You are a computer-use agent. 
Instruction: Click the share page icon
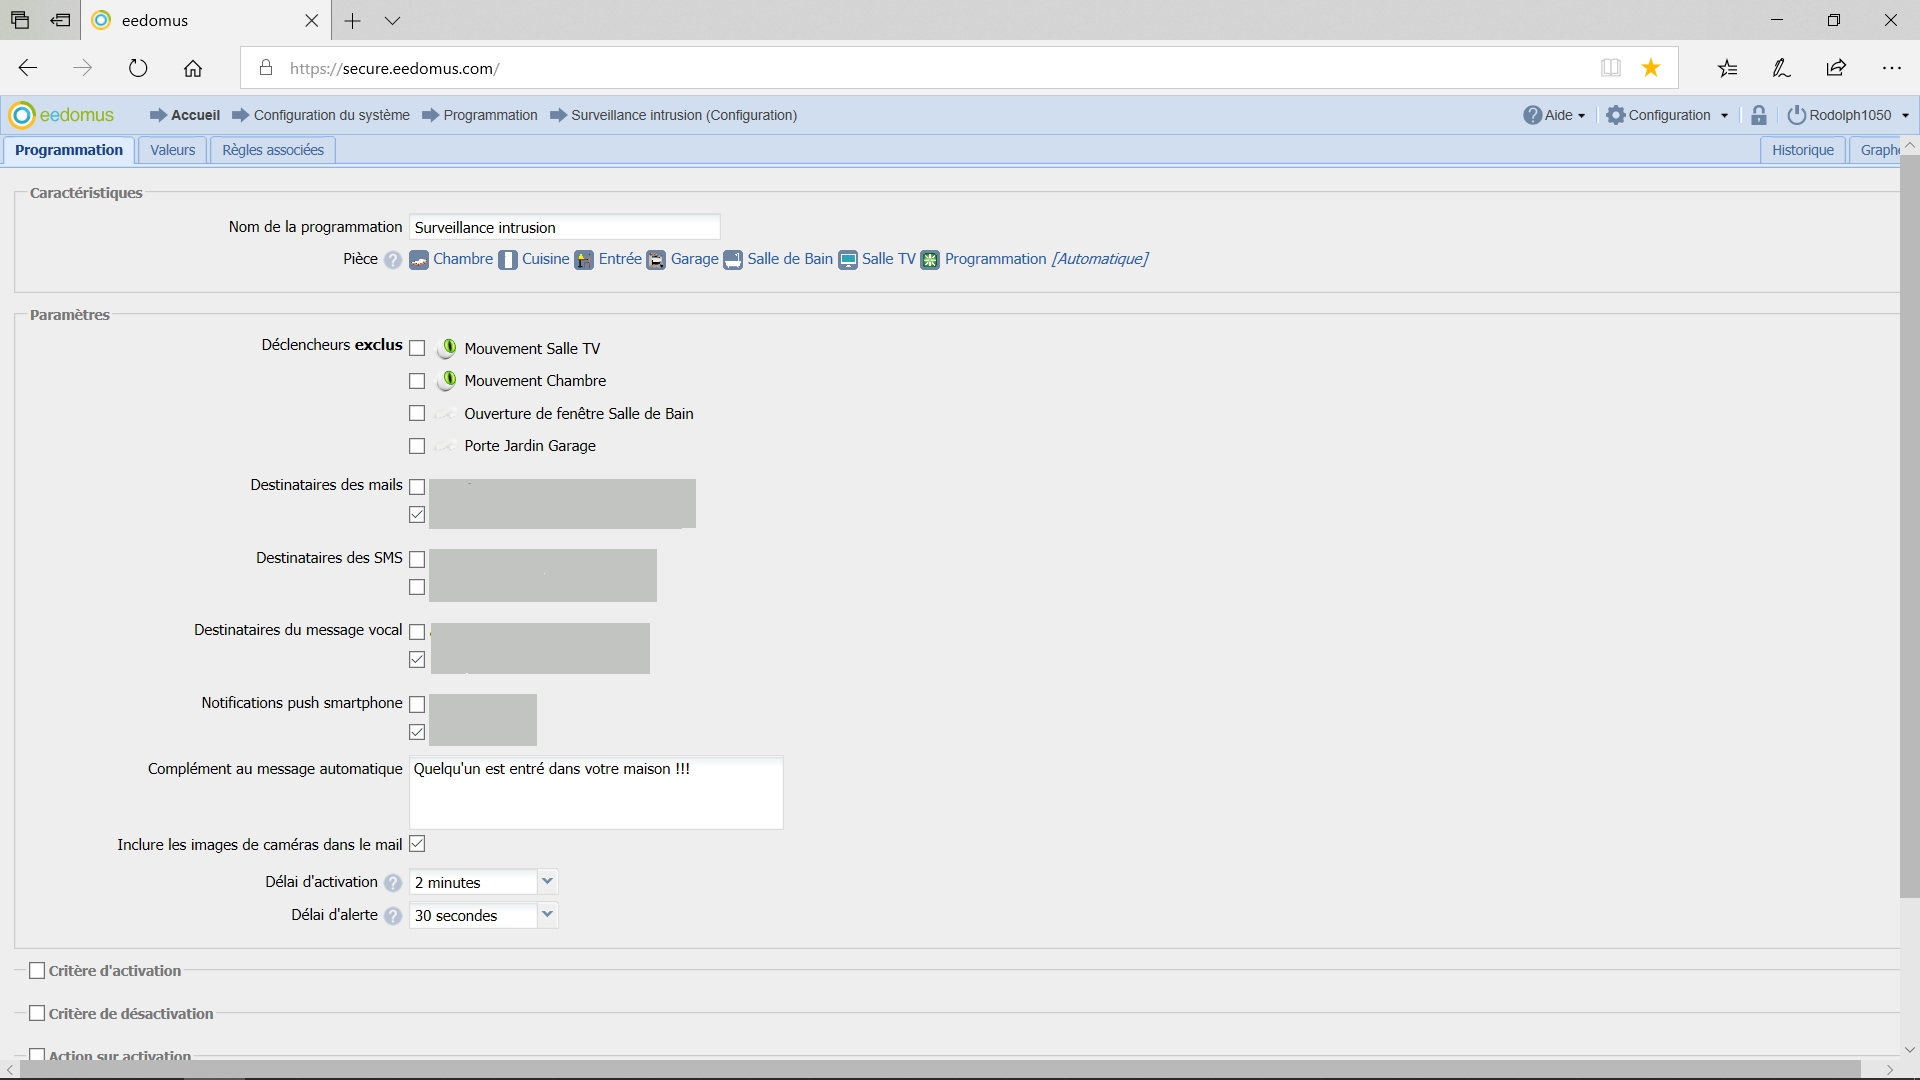coord(1836,68)
